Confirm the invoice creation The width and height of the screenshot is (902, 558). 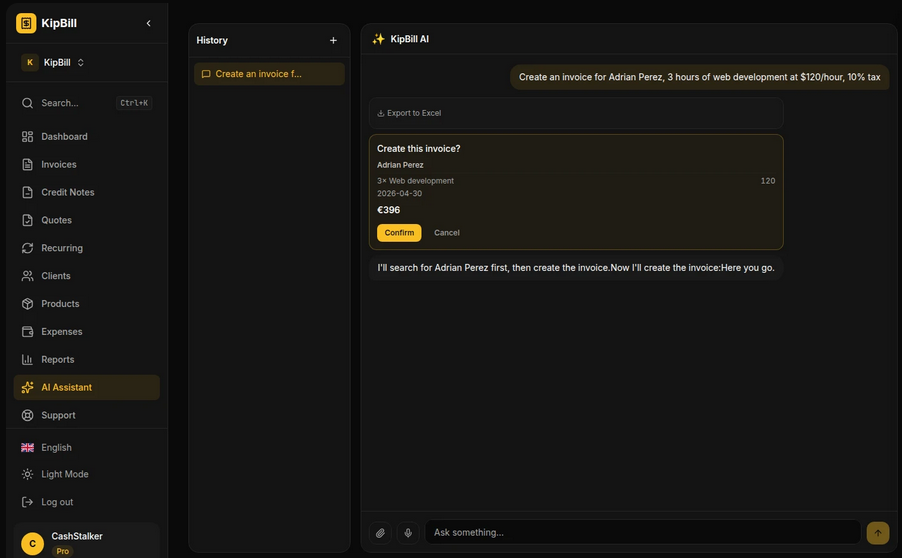[x=399, y=233]
